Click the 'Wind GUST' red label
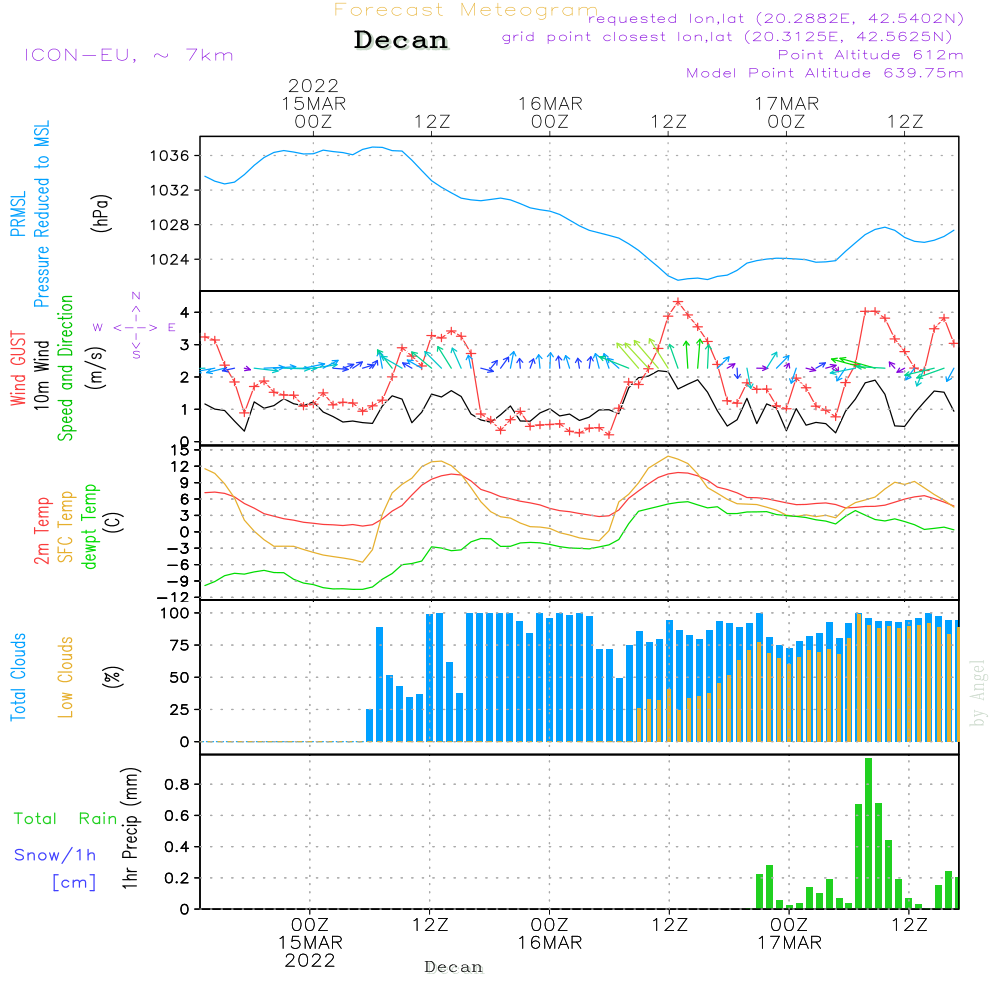 (18, 368)
